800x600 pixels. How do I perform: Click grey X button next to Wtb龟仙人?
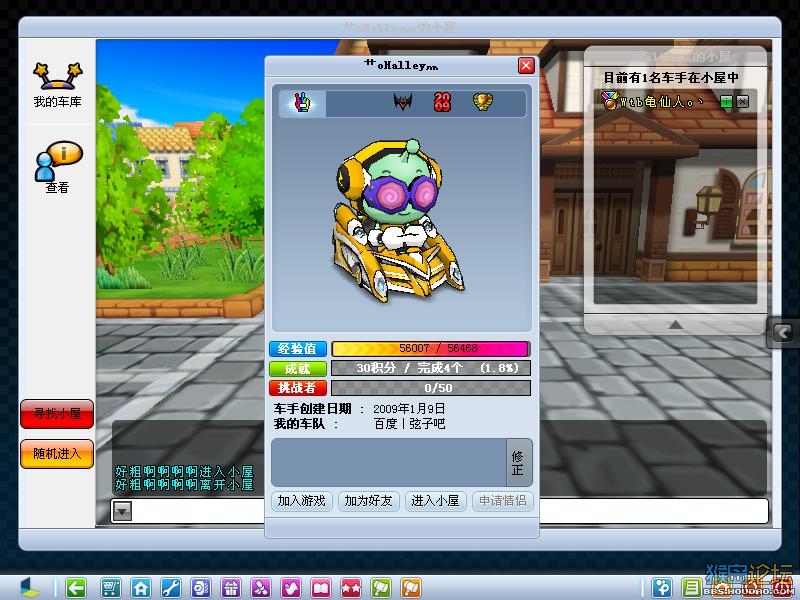[x=742, y=102]
